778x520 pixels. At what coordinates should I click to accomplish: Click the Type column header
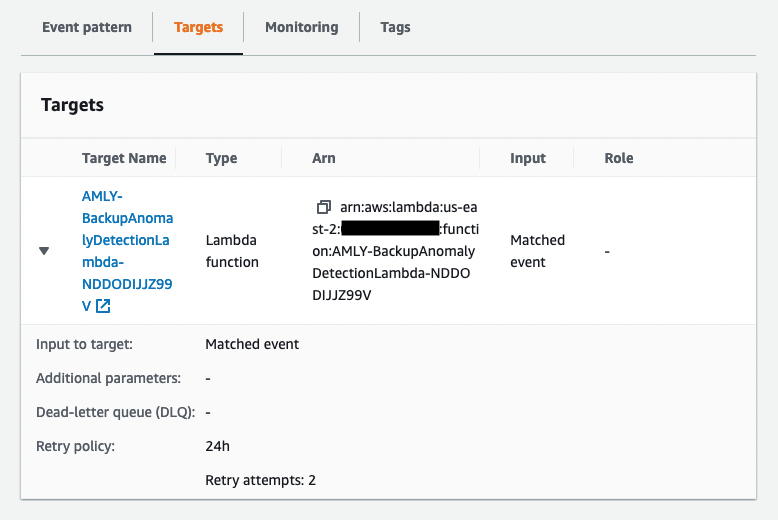pos(221,158)
